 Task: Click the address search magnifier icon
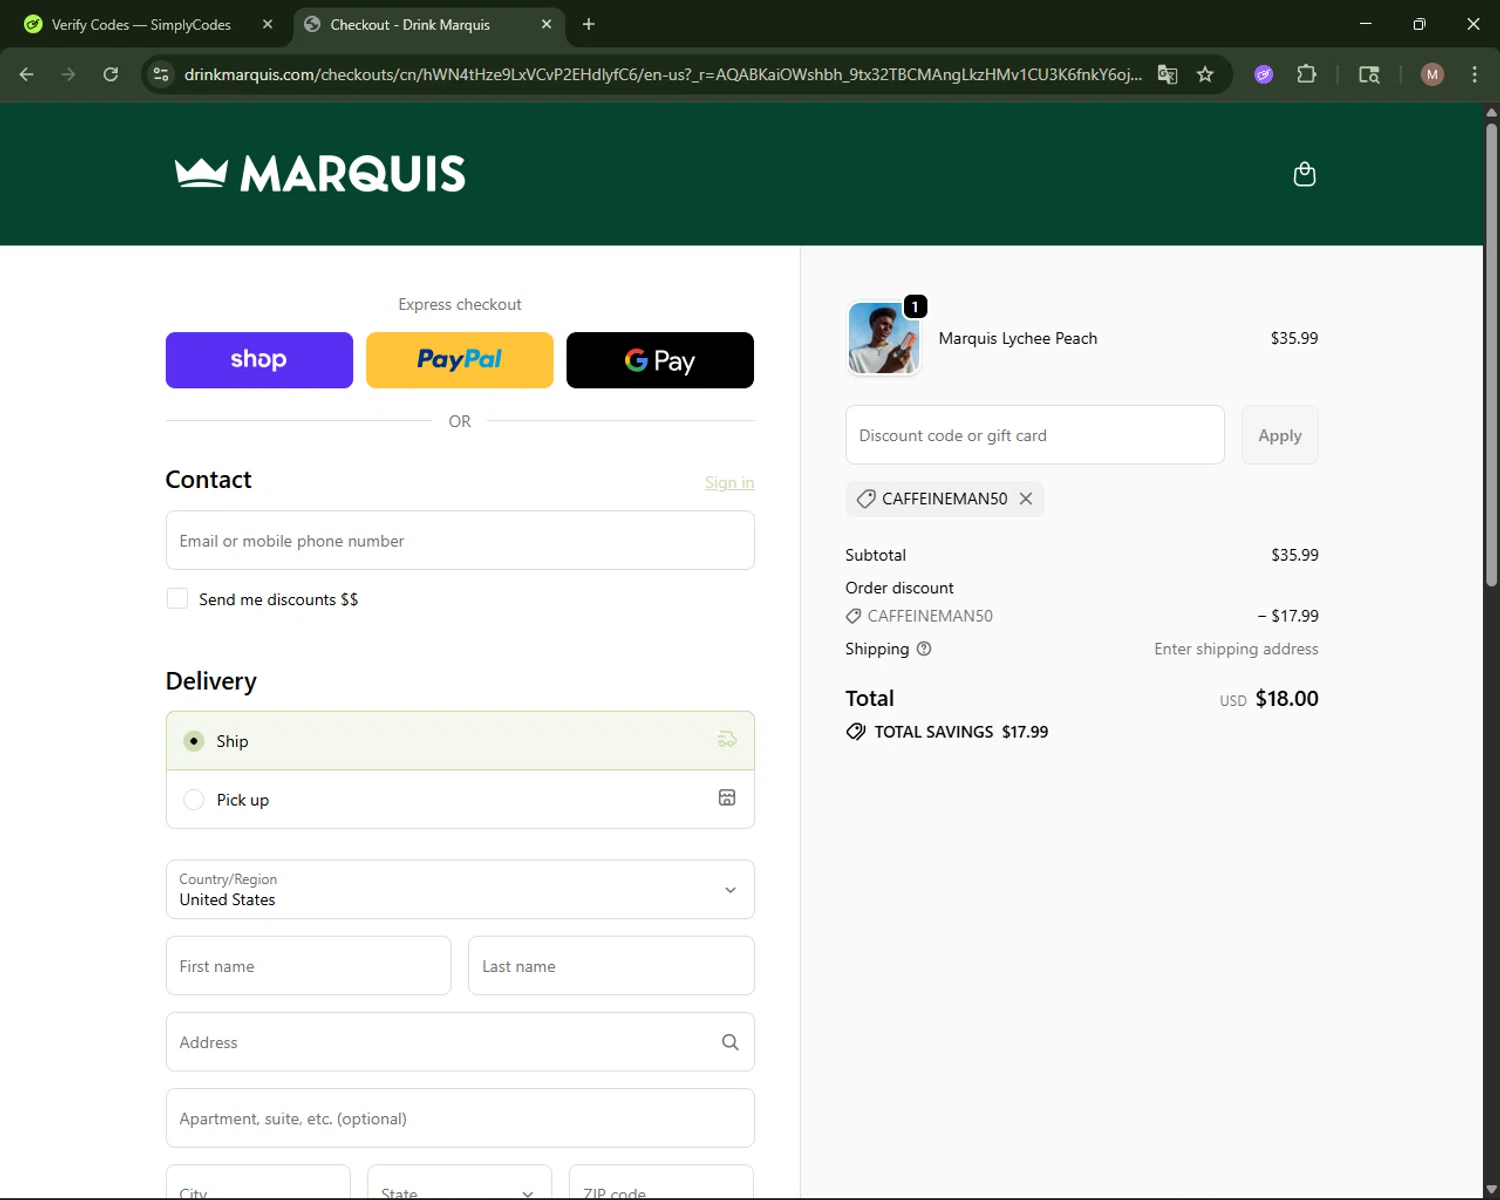point(730,1042)
